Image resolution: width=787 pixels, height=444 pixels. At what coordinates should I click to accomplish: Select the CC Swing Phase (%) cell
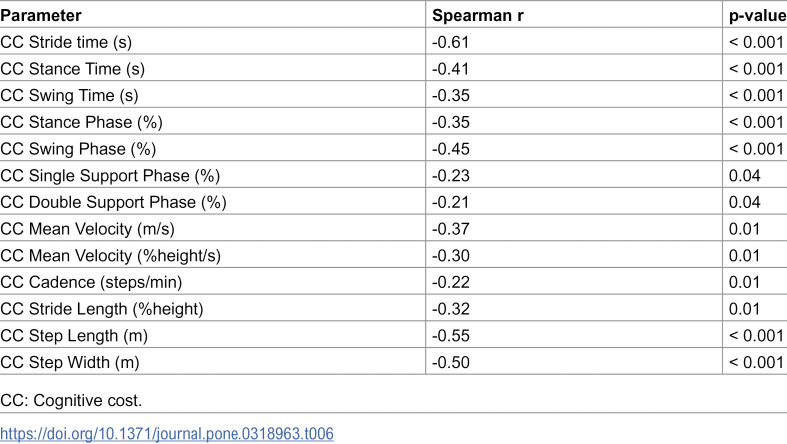(x=213, y=148)
